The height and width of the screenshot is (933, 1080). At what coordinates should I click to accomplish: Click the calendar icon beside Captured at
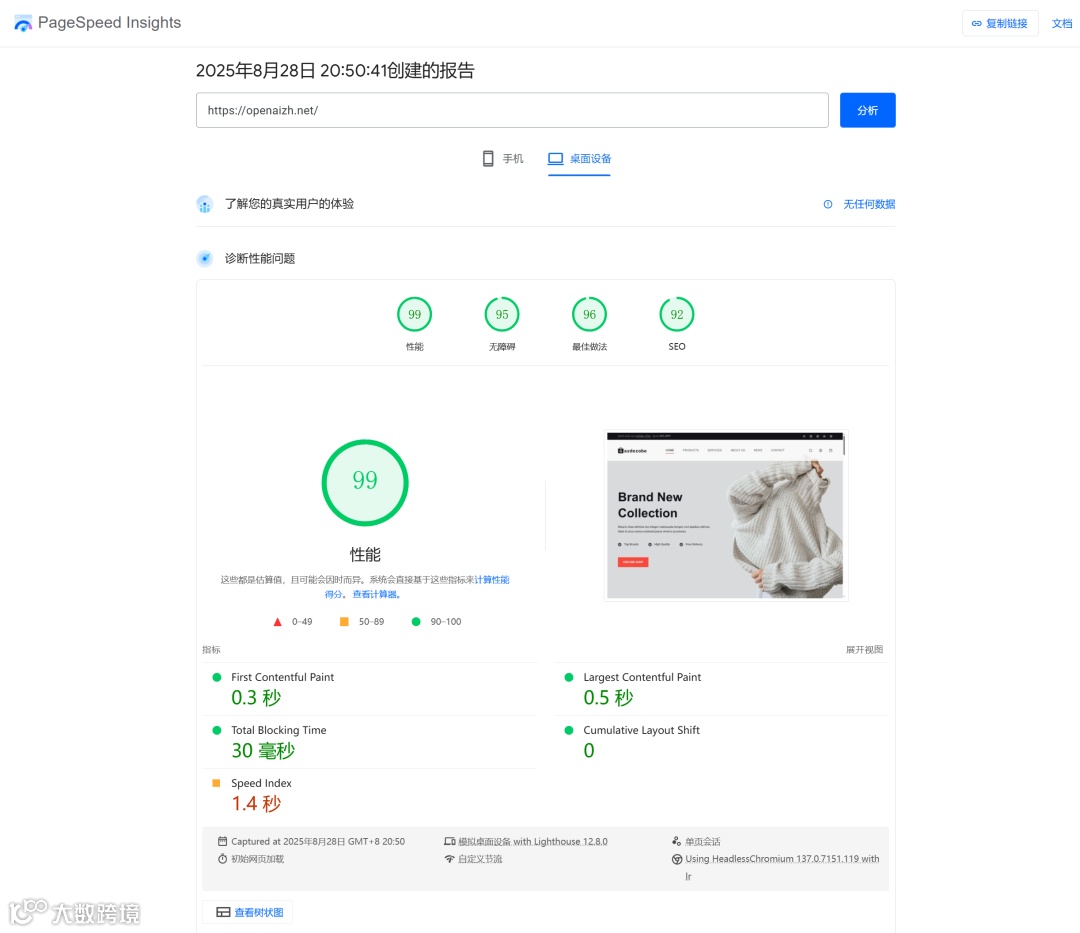tap(222, 841)
